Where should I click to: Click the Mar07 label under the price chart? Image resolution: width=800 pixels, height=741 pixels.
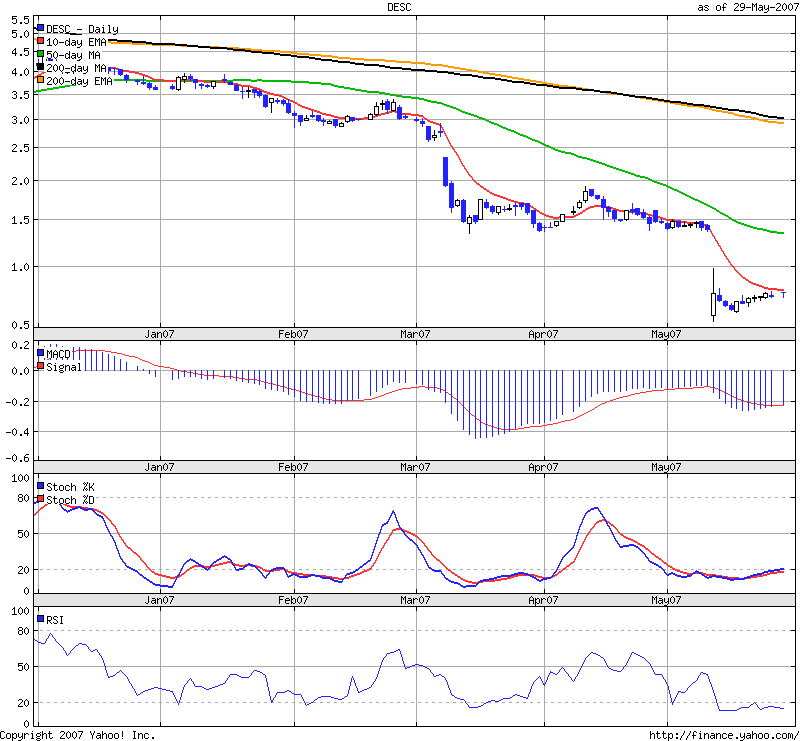click(x=415, y=334)
